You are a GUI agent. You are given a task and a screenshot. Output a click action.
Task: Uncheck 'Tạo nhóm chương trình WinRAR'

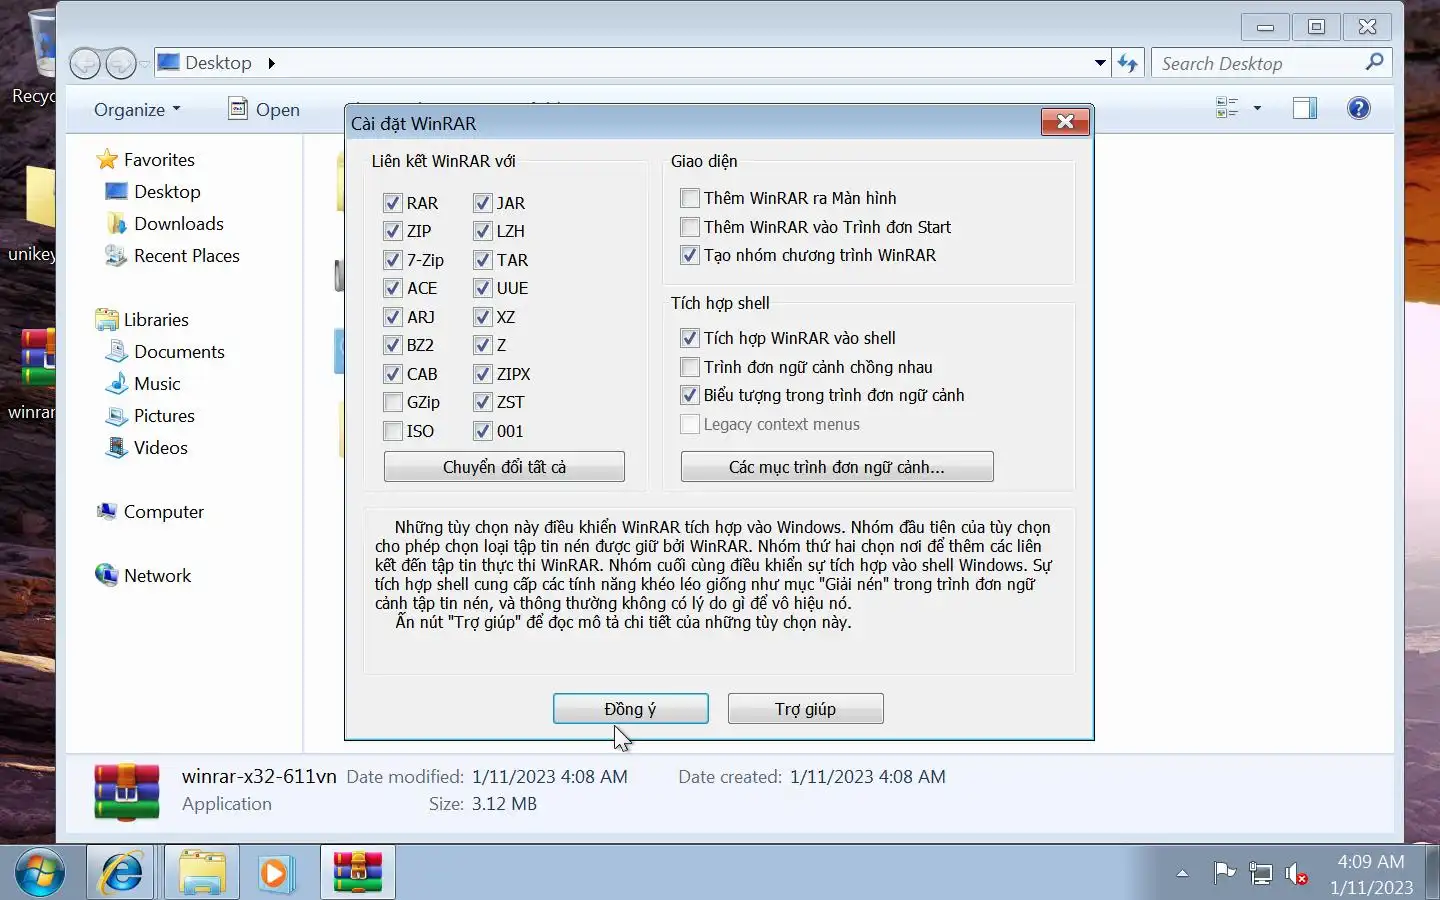[x=690, y=255]
